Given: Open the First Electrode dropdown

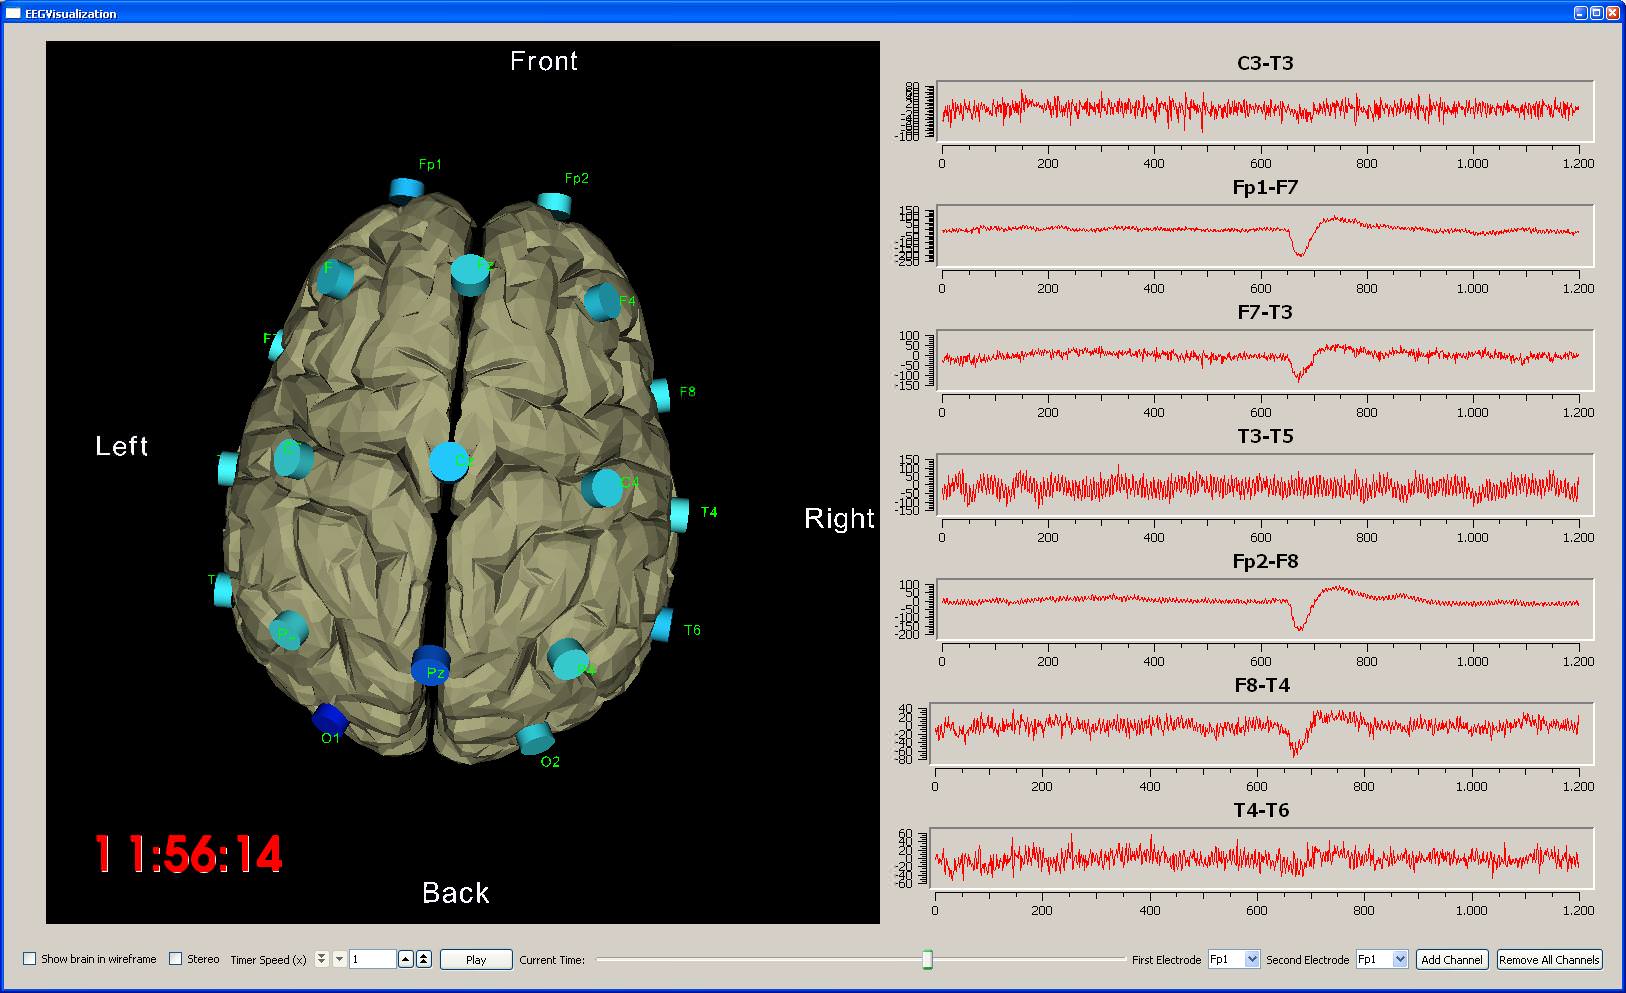Looking at the screenshot, I should [x=1252, y=959].
